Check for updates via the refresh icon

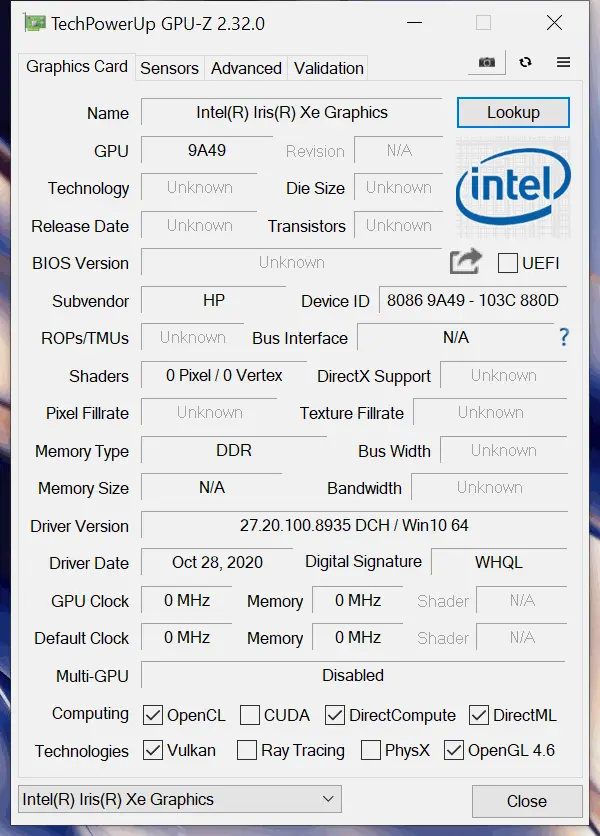(x=525, y=62)
